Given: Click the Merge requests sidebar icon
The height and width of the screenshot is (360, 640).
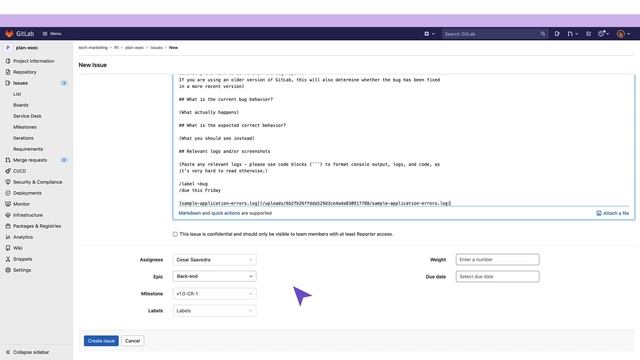Looking at the screenshot, I should [x=8, y=160].
